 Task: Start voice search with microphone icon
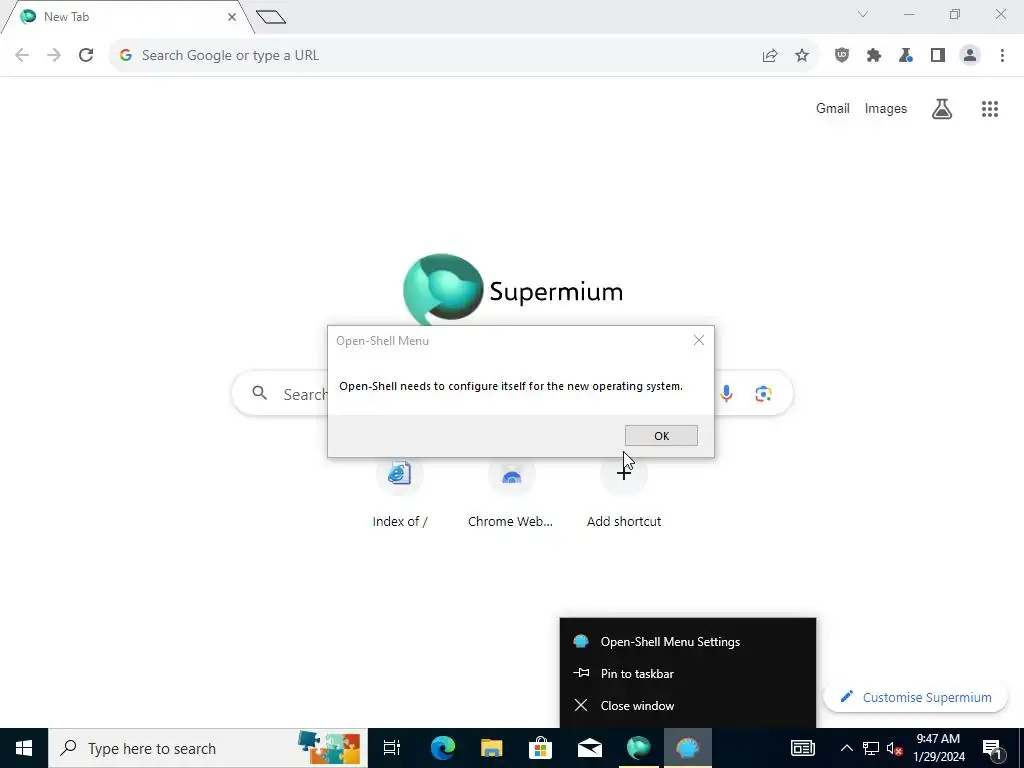(726, 393)
